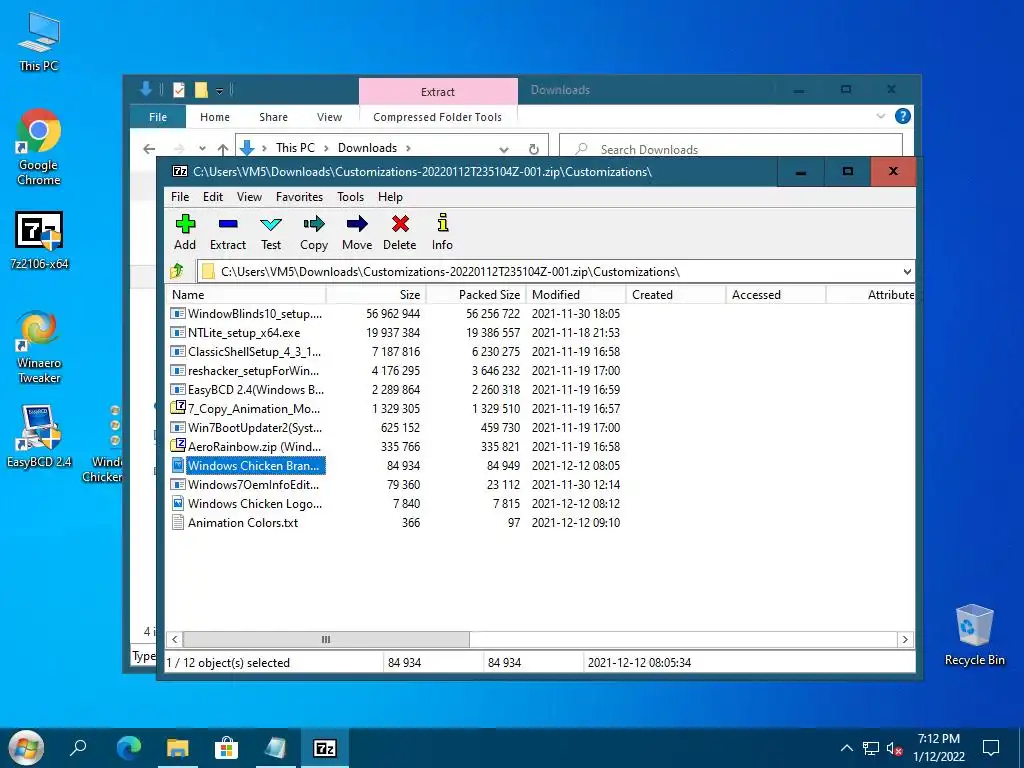
Task: Open the Recycle Bin on the desktop
Action: [x=974, y=635]
